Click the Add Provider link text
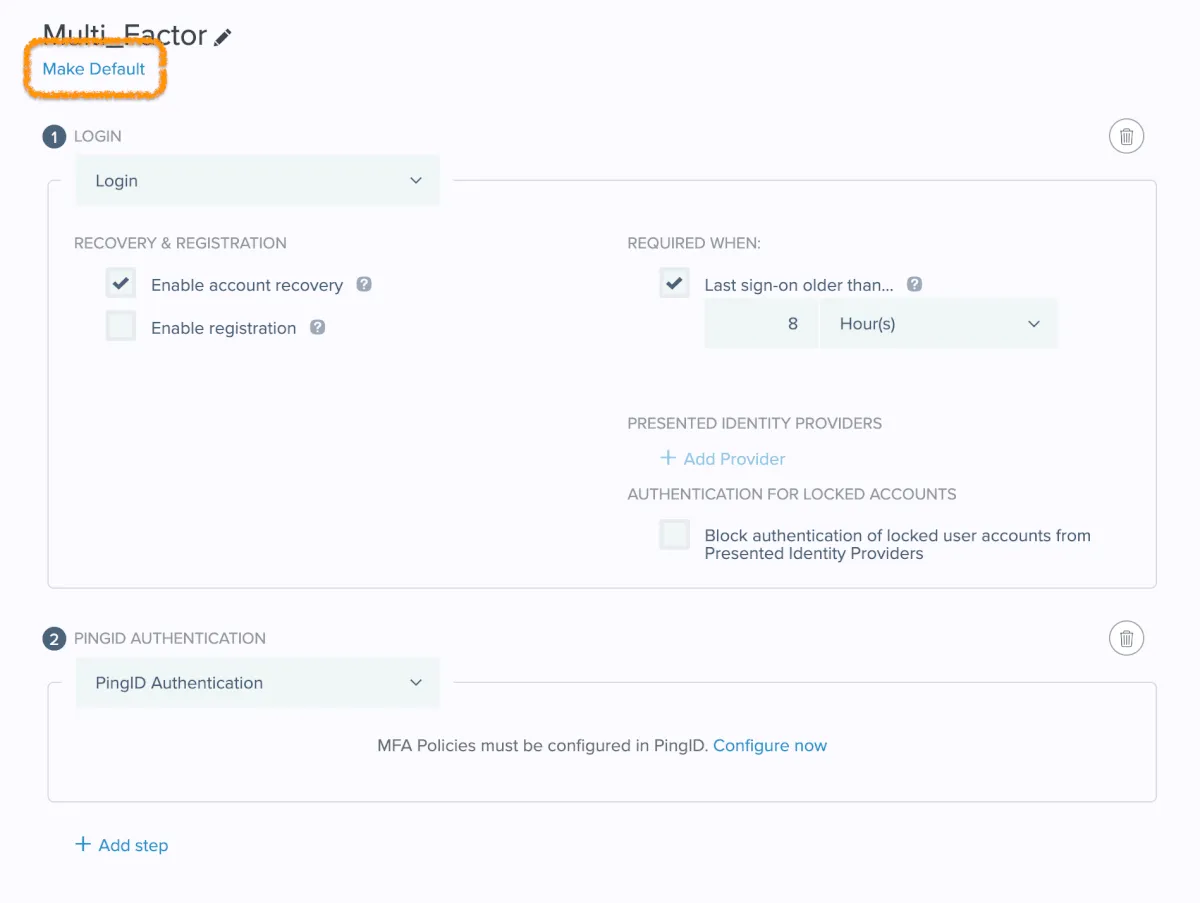This screenshot has height=903, width=1200. (x=734, y=459)
